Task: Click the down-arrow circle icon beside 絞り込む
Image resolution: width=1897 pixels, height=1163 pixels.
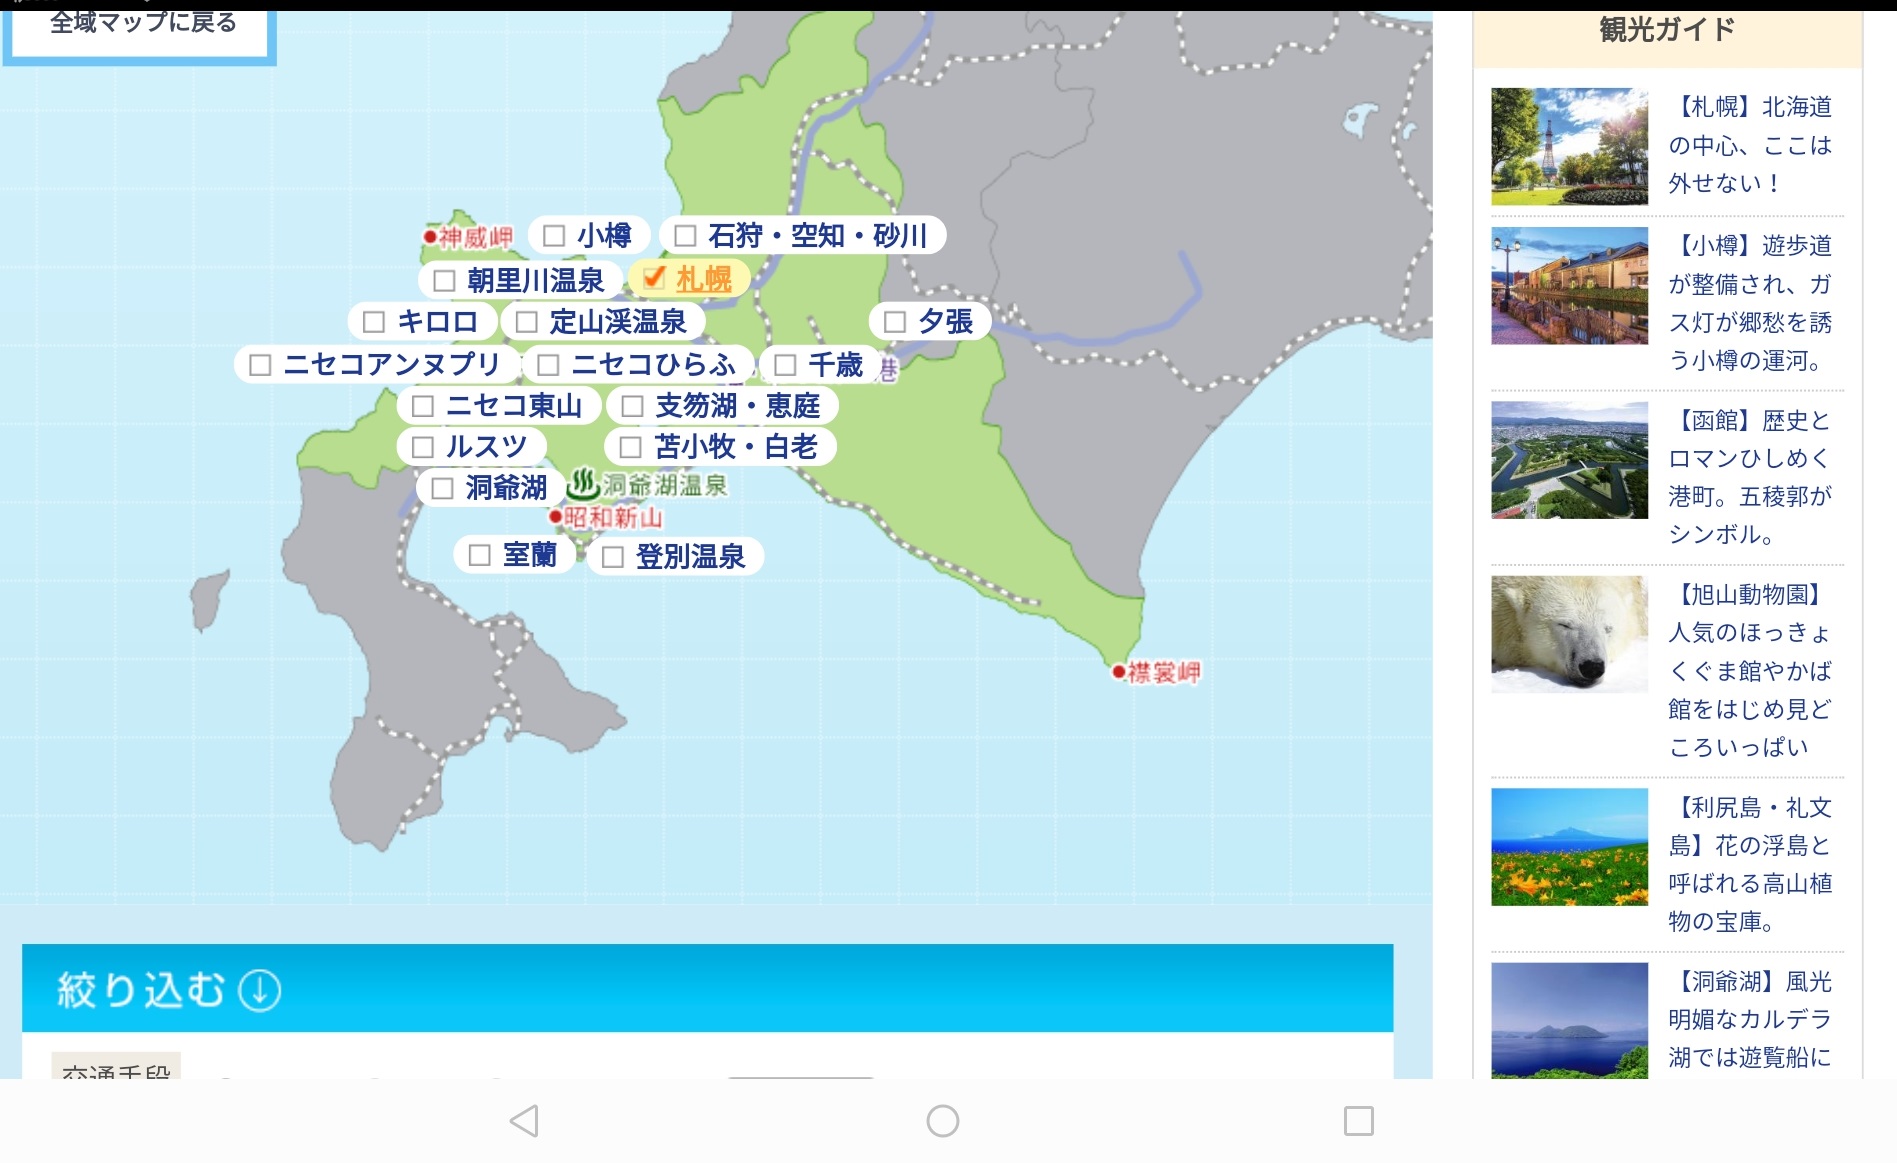Action: tap(260, 990)
